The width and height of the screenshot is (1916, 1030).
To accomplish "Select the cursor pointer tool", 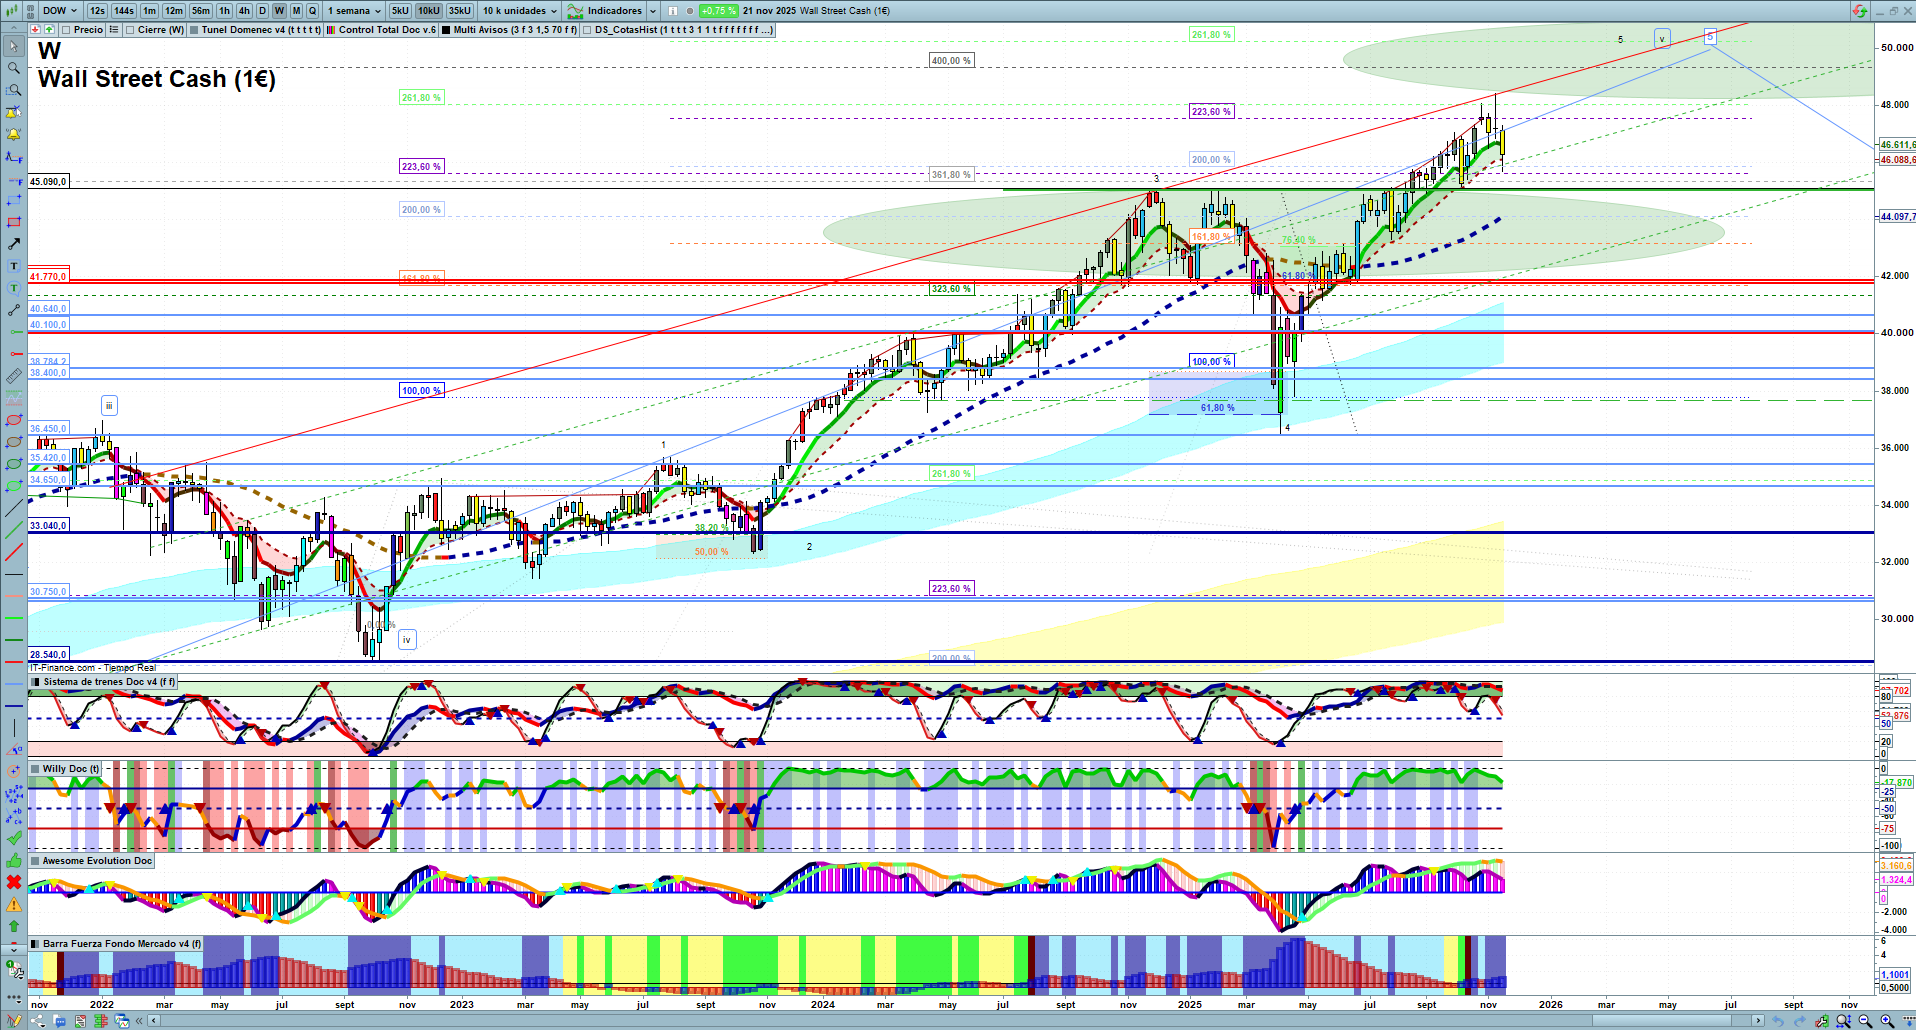I will click(x=14, y=46).
